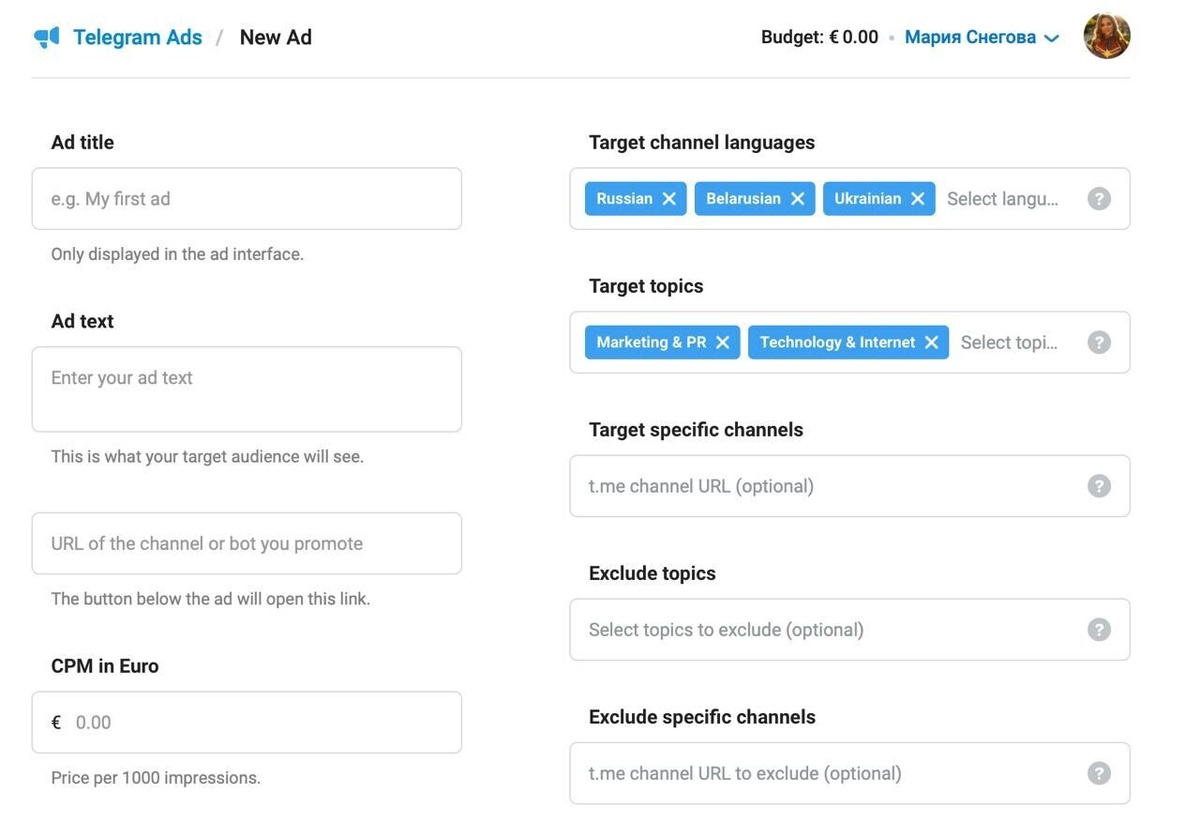
Task: Click the user profile avatar photo
Action: [x=1107, y=37]
